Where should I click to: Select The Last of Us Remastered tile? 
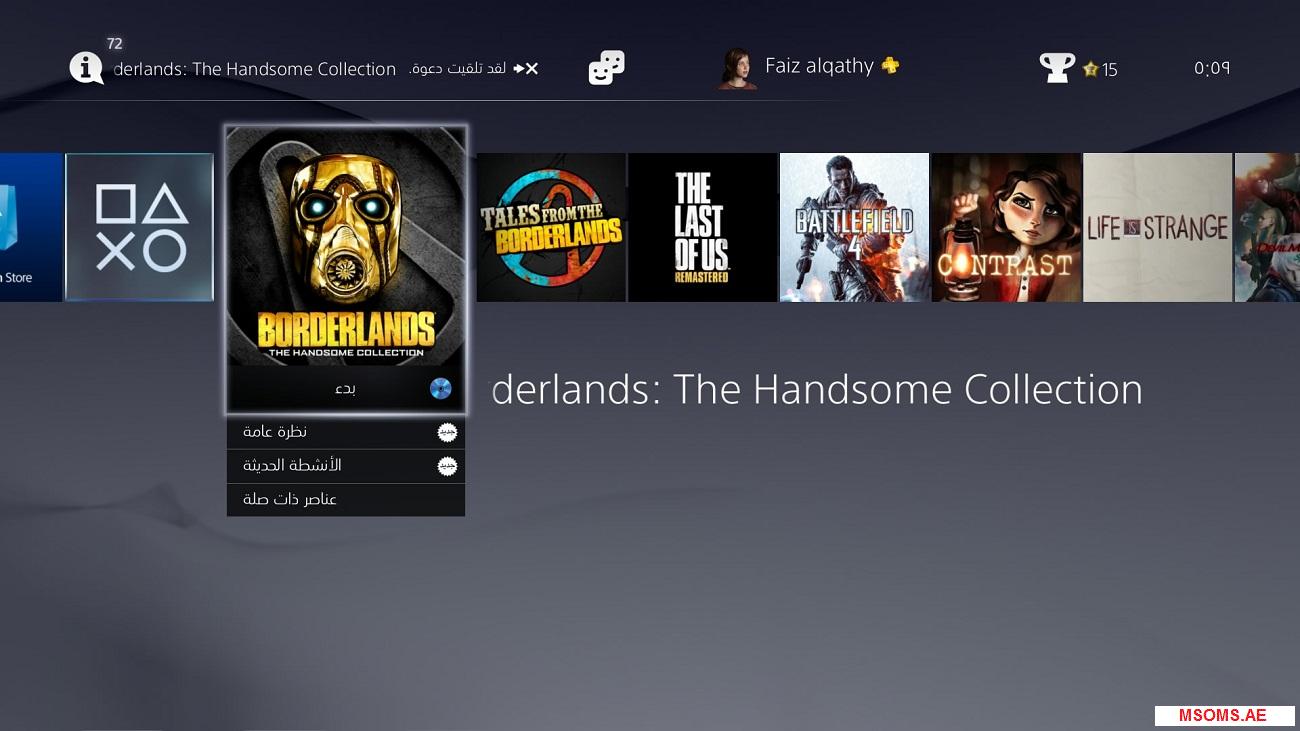703,227
